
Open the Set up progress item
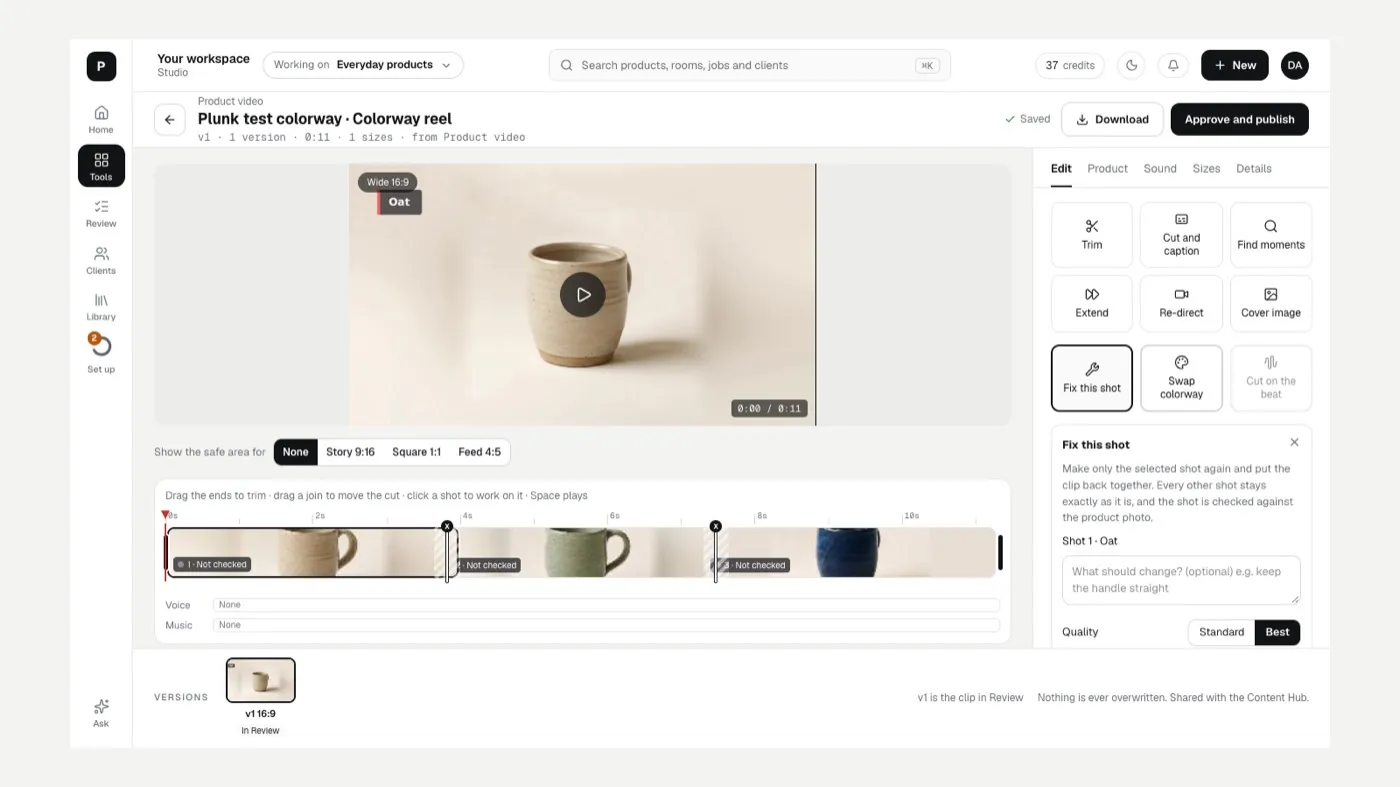tap(101, 353)
